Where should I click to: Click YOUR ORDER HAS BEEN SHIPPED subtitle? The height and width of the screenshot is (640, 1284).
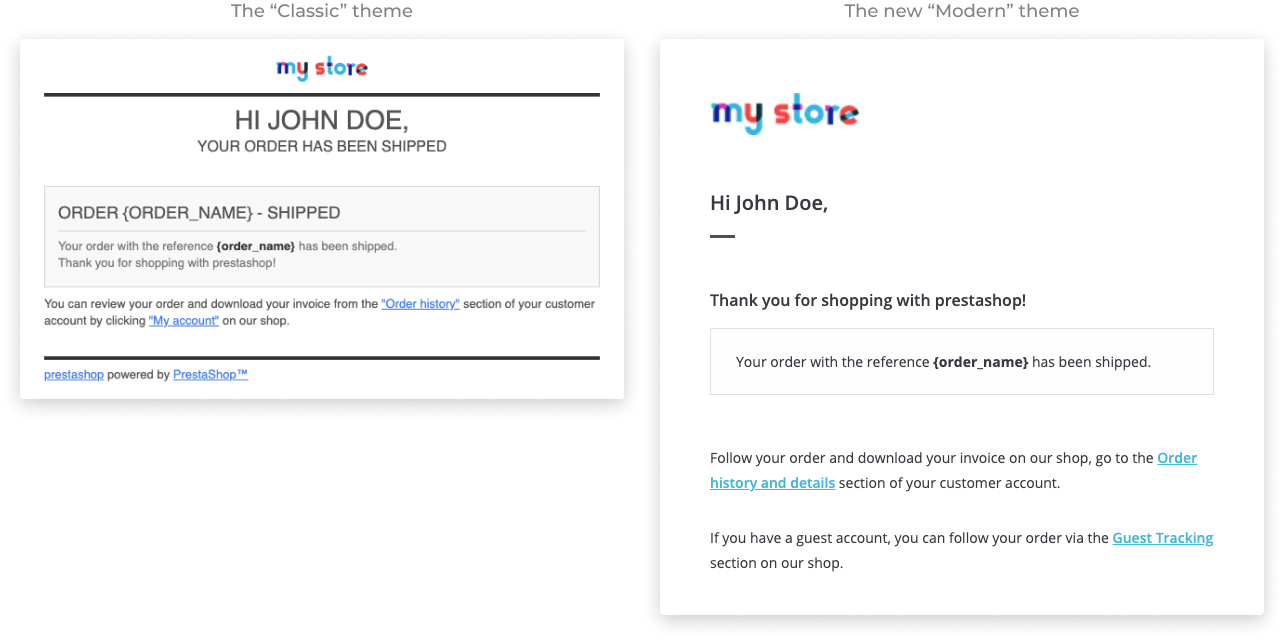(322, 147)
